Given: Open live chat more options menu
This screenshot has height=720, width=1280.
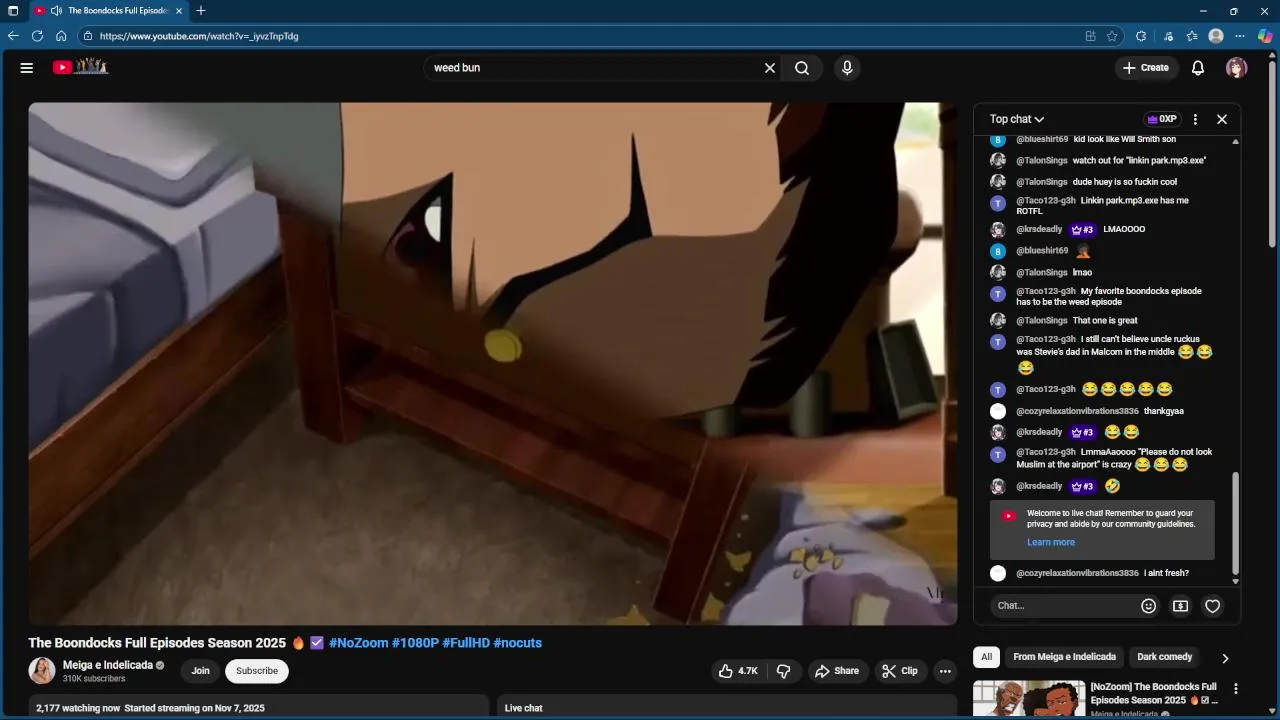Looking at the screenshot, I should [x=1195, y=119].
